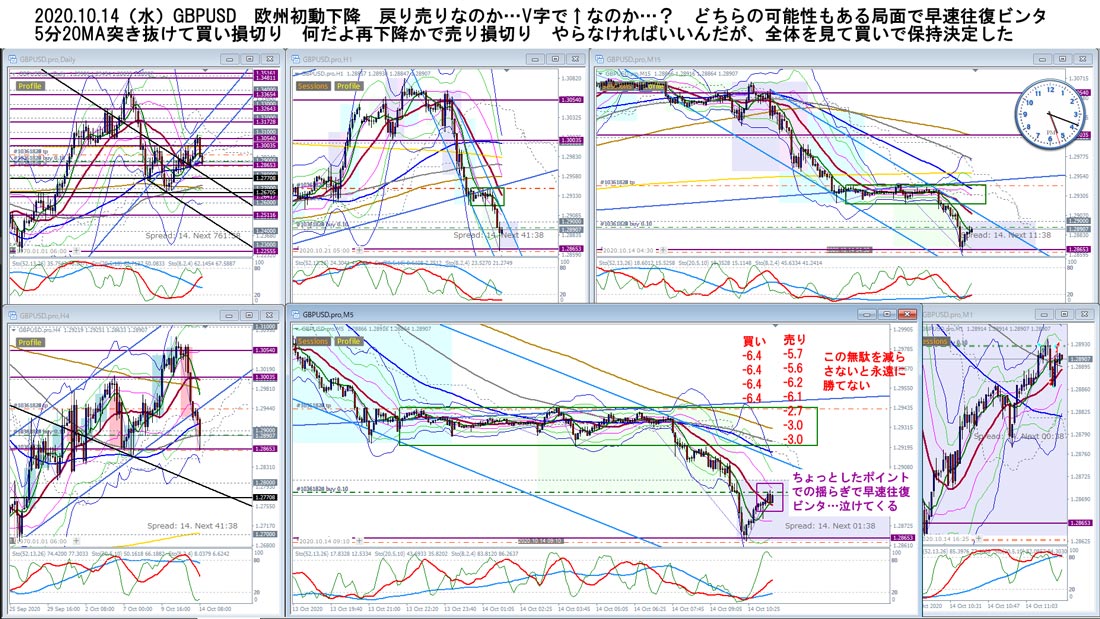Close the GBPUSD.pro,H1 chart window

pyautogui.click(x=575, y=60)
